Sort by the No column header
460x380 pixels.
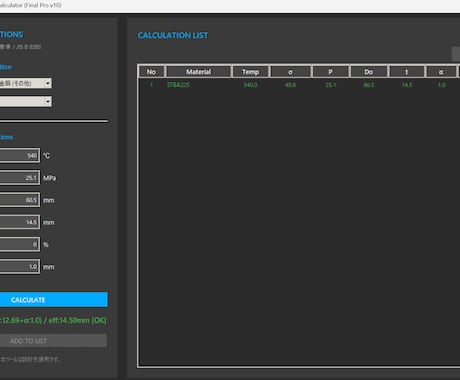151,72
